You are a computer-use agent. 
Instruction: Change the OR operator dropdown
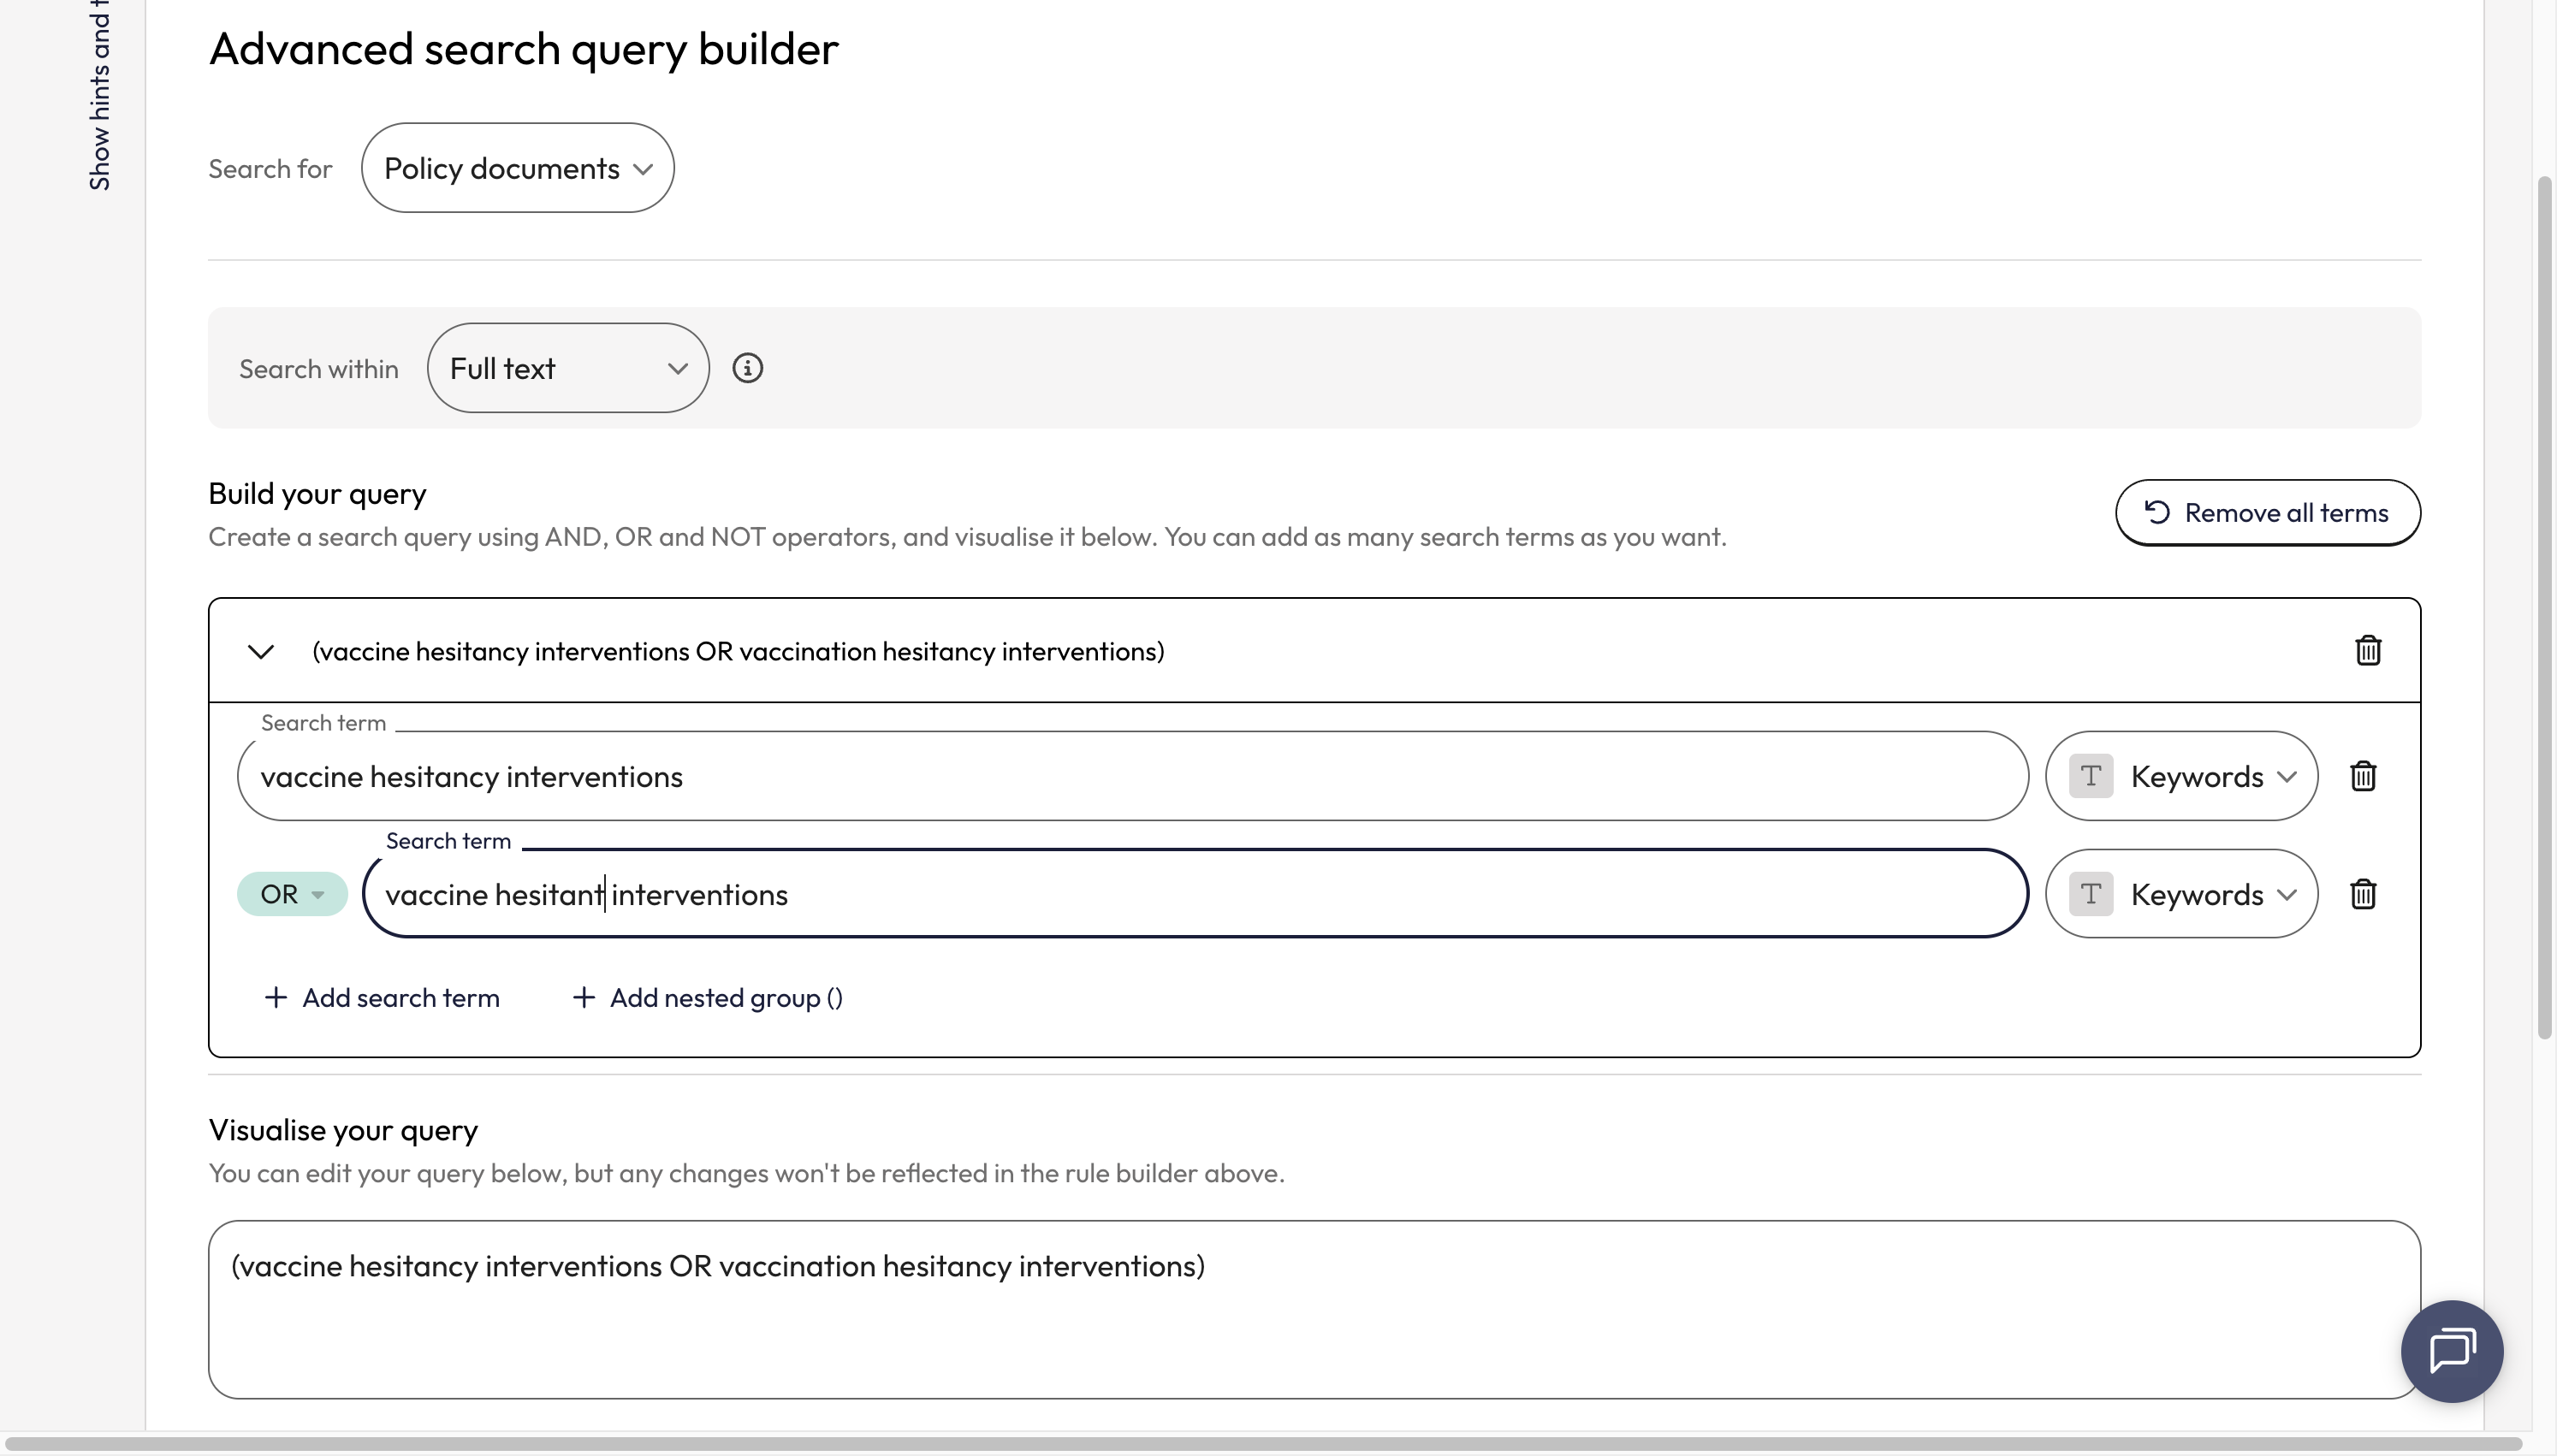[292, 894]
